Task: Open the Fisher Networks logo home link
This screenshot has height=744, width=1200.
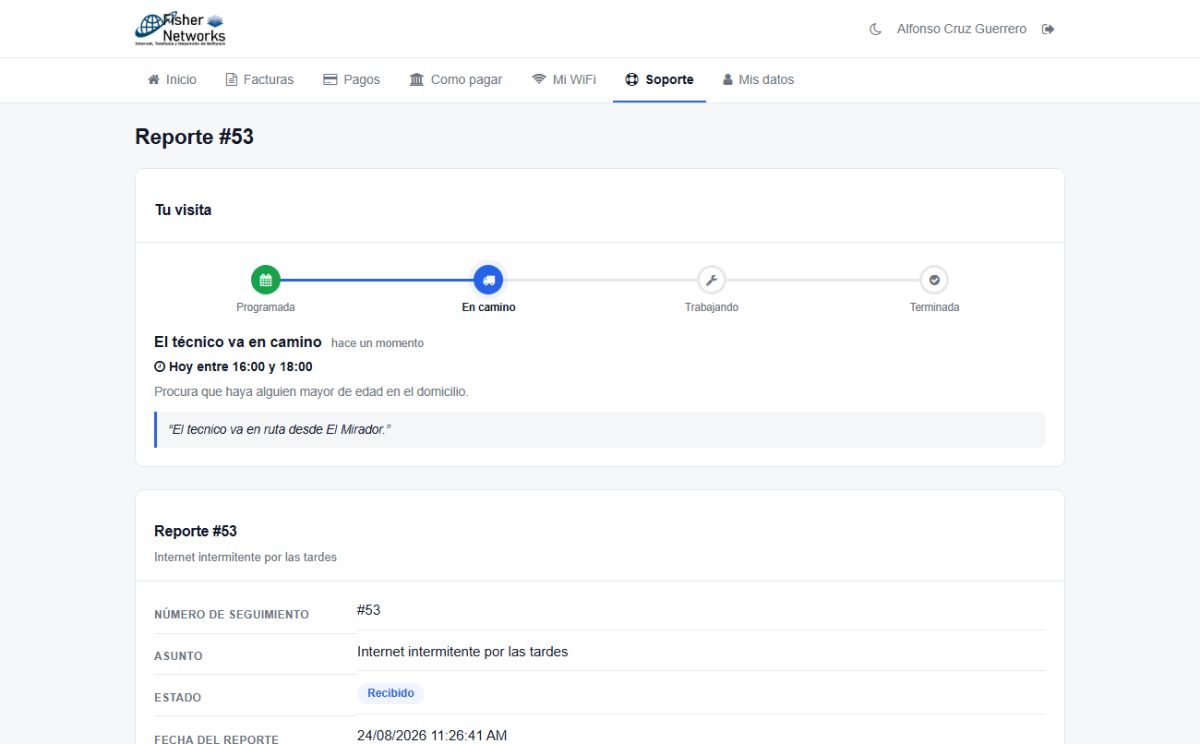Action: coord(181,29)
